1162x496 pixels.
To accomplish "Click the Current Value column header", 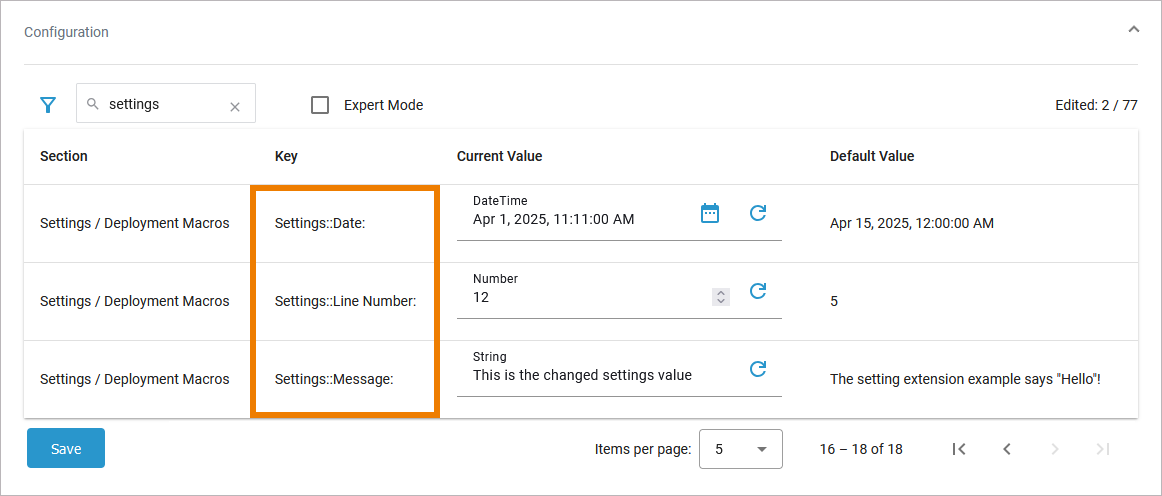I will (499, 156).
